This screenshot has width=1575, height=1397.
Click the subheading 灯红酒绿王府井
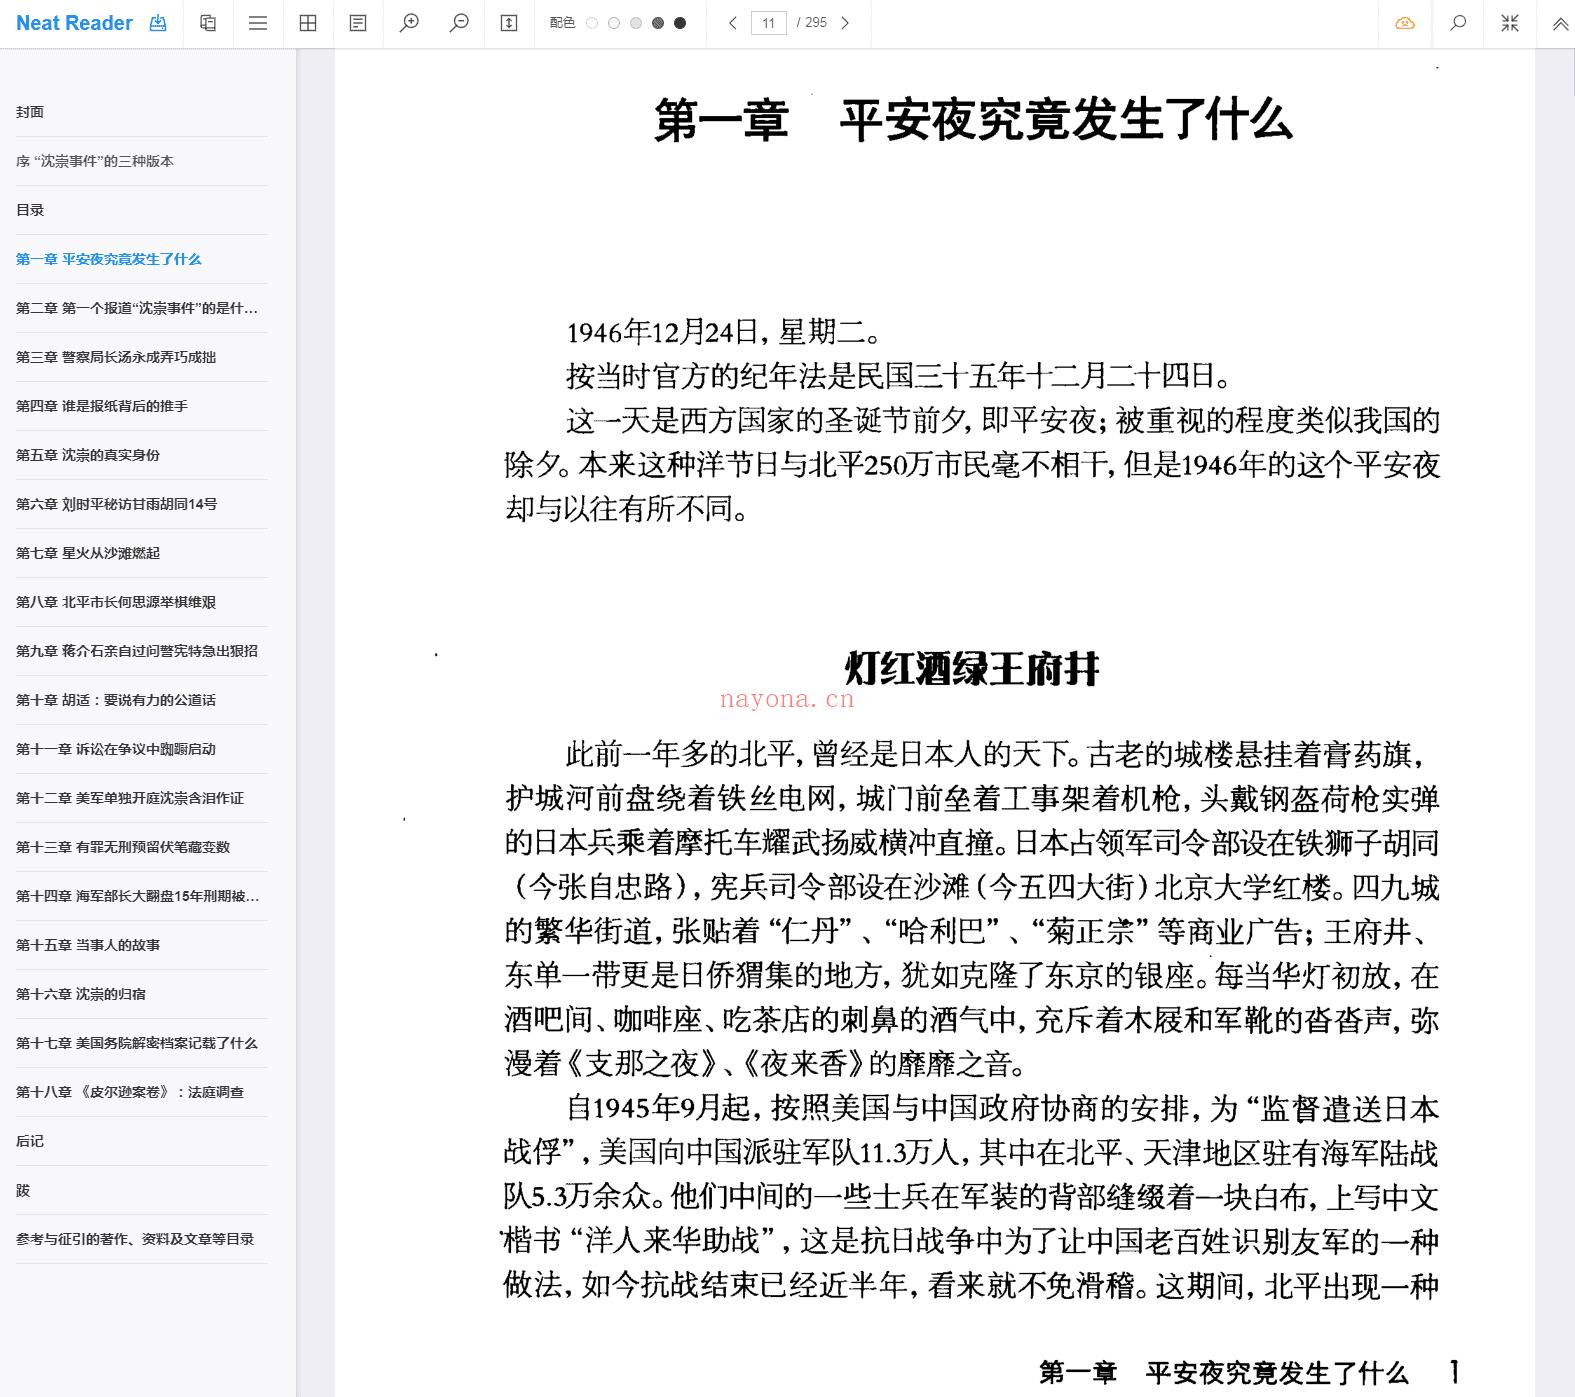(x=972, y=669)
